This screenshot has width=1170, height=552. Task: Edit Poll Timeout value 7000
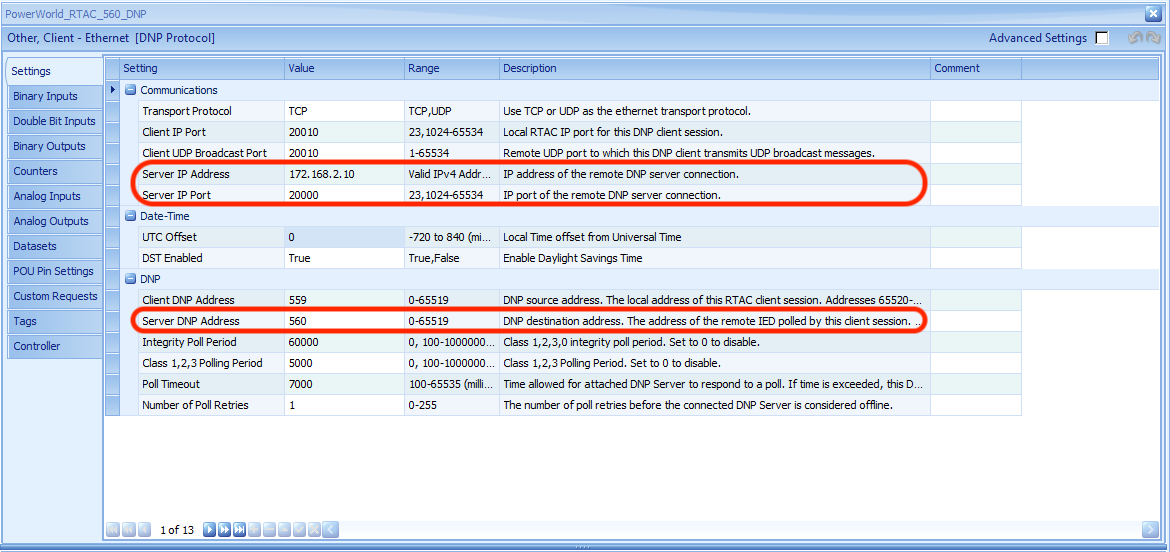pyautogui.click(x=344, y=384)
